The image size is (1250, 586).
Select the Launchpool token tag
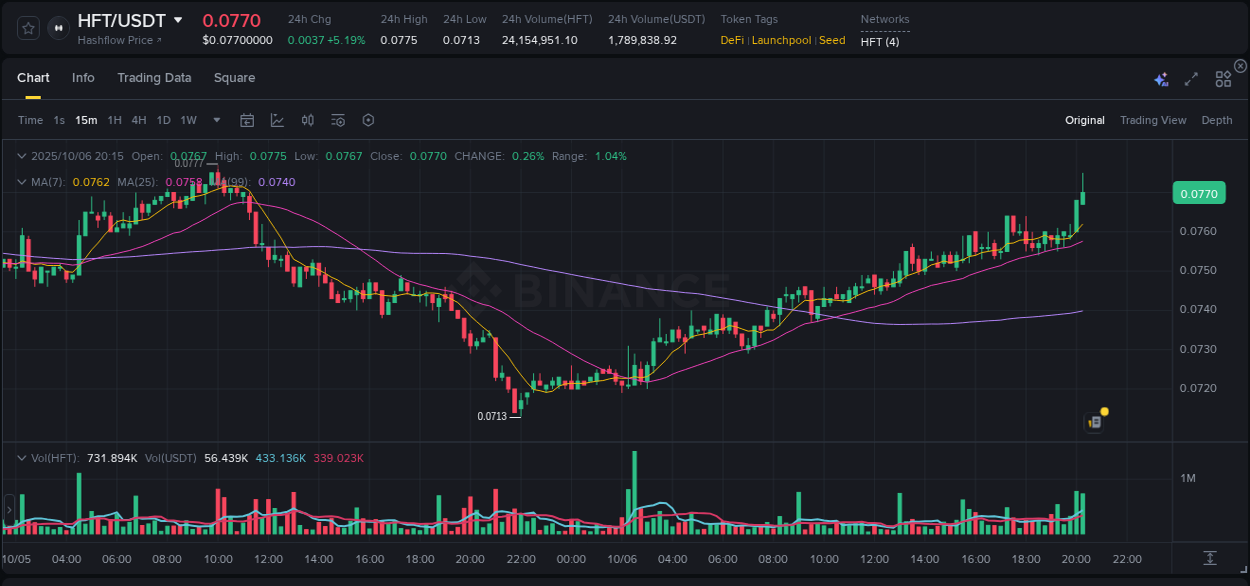click(x=781, y=40)
